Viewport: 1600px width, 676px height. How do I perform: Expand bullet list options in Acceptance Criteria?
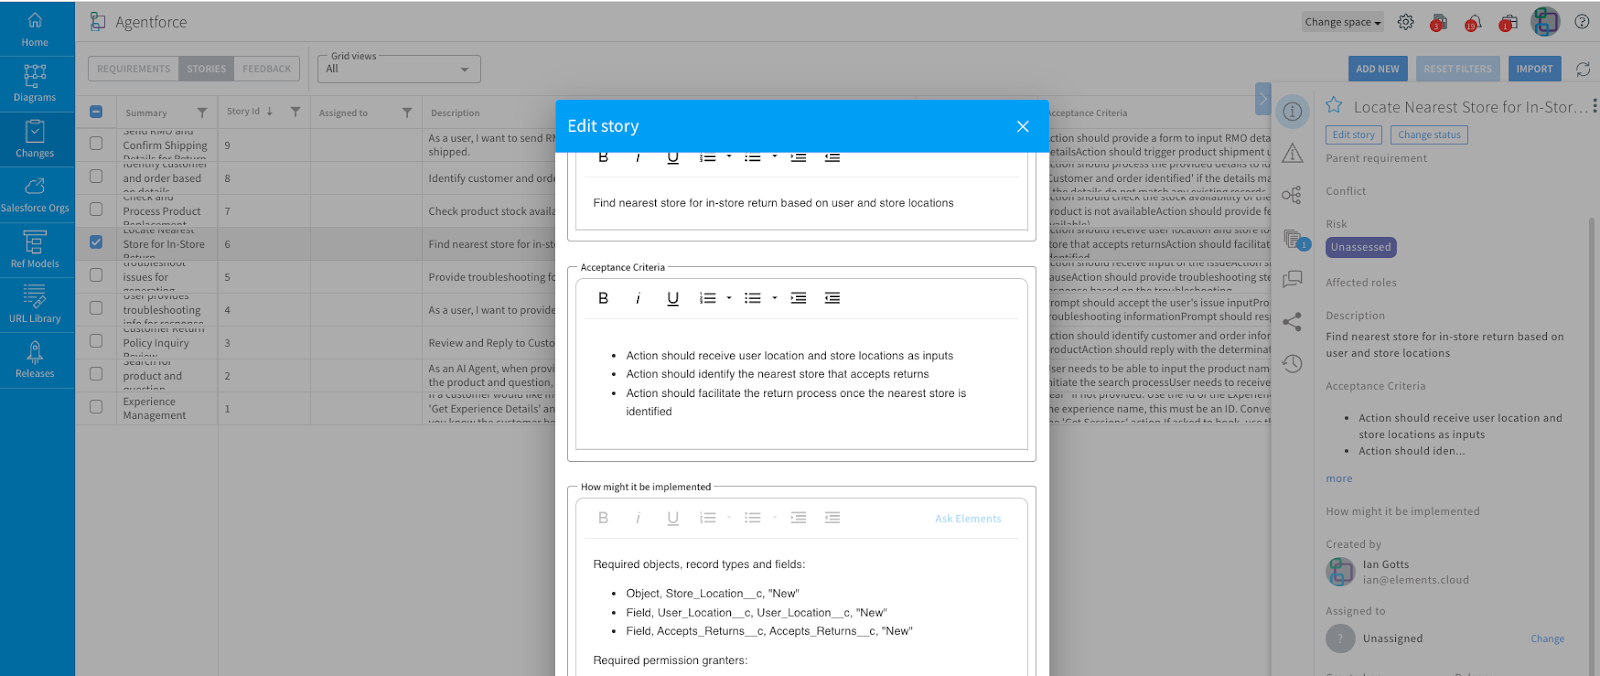(x=774, y=298)
